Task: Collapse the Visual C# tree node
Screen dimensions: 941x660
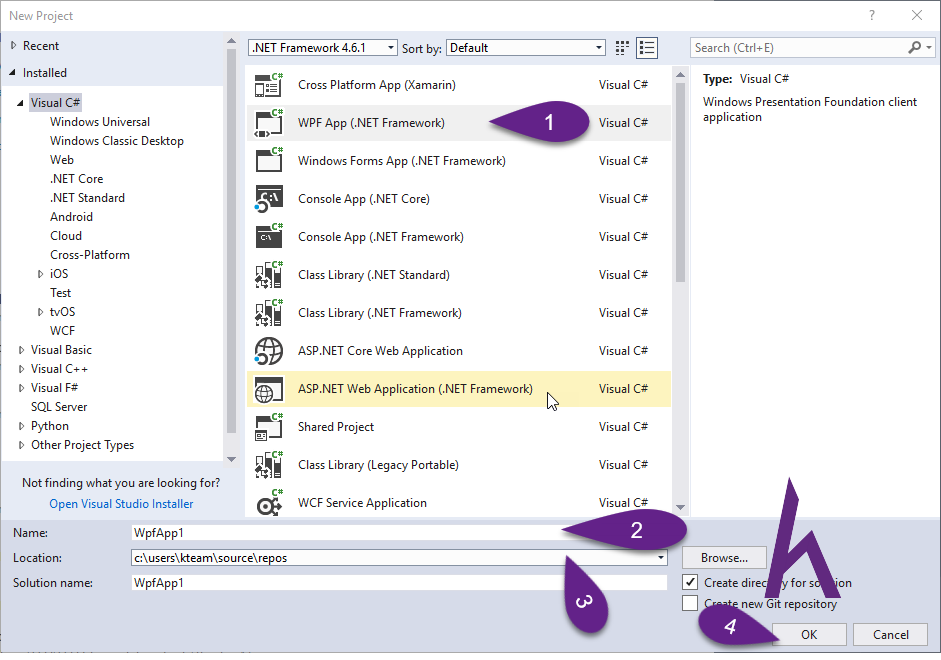Action: (20, 103)
